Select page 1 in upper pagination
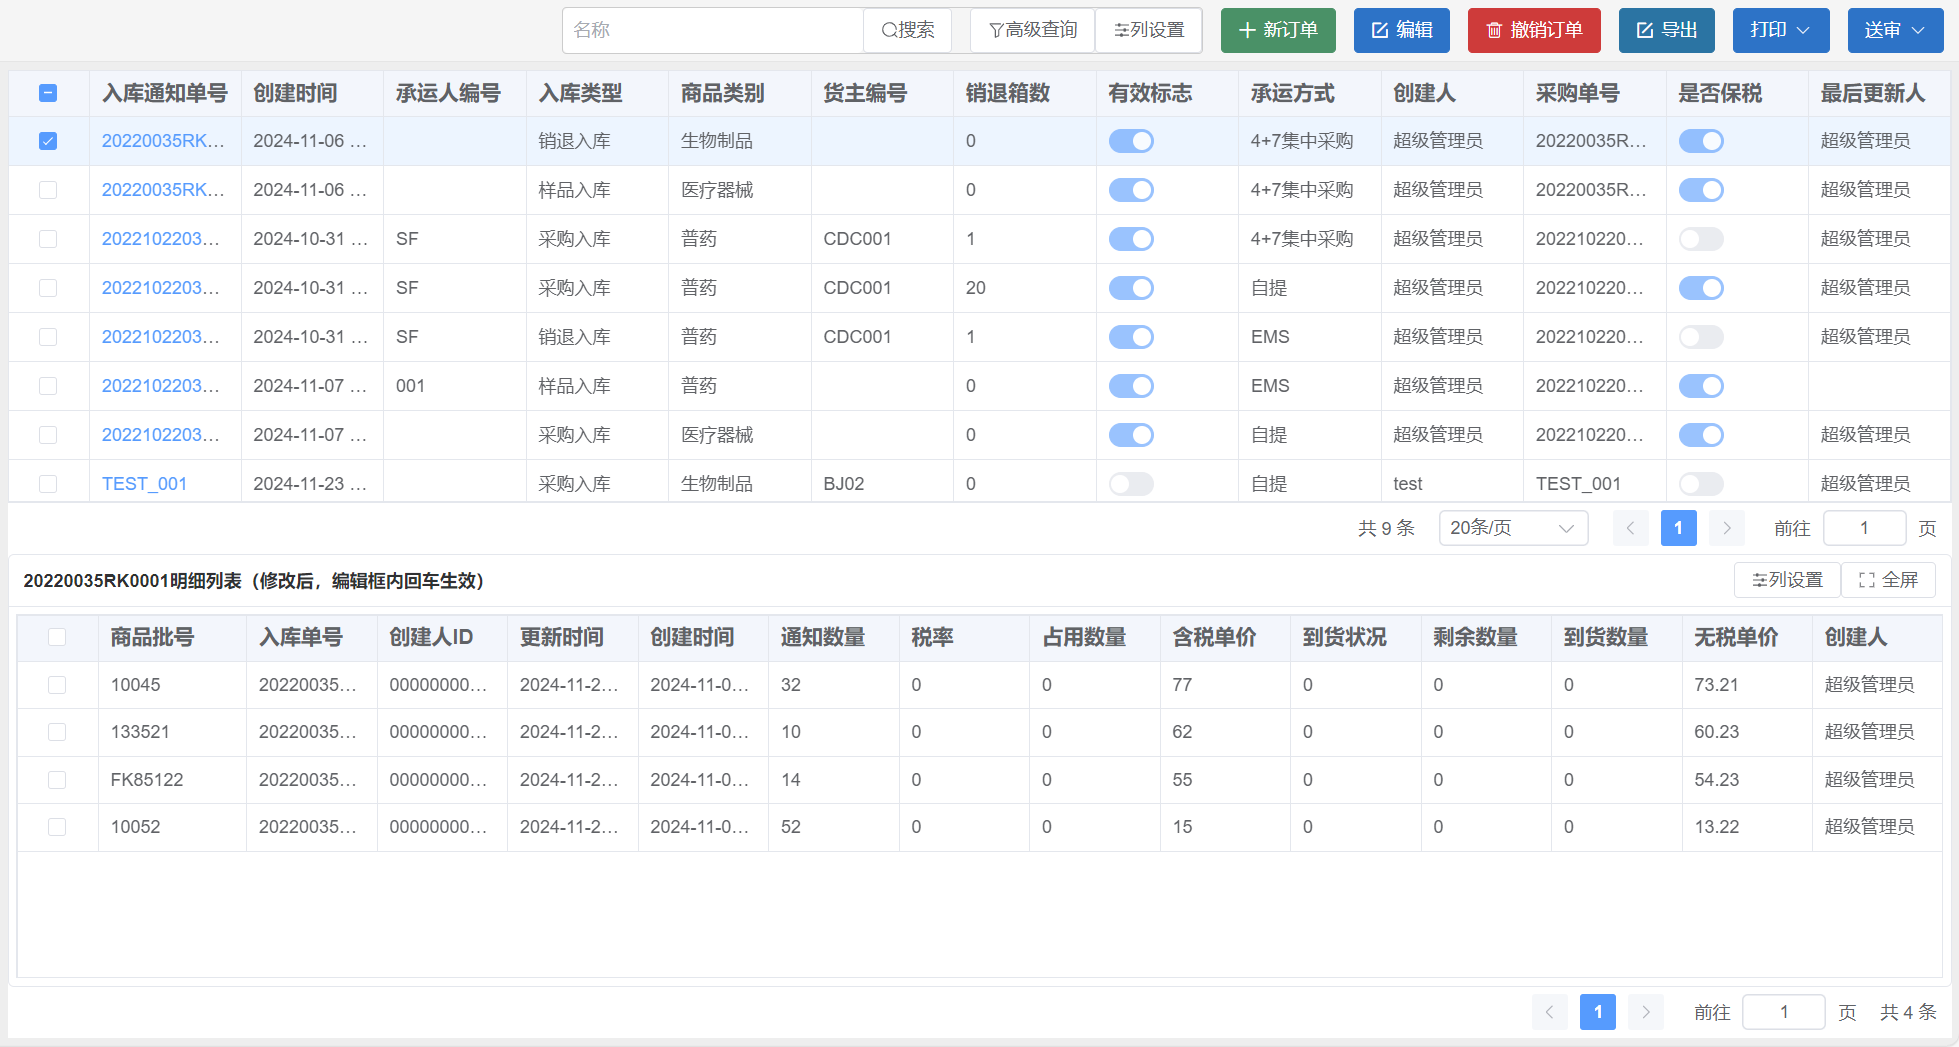This screenshot has width=1959, height=1047. tap(1679, 528)
